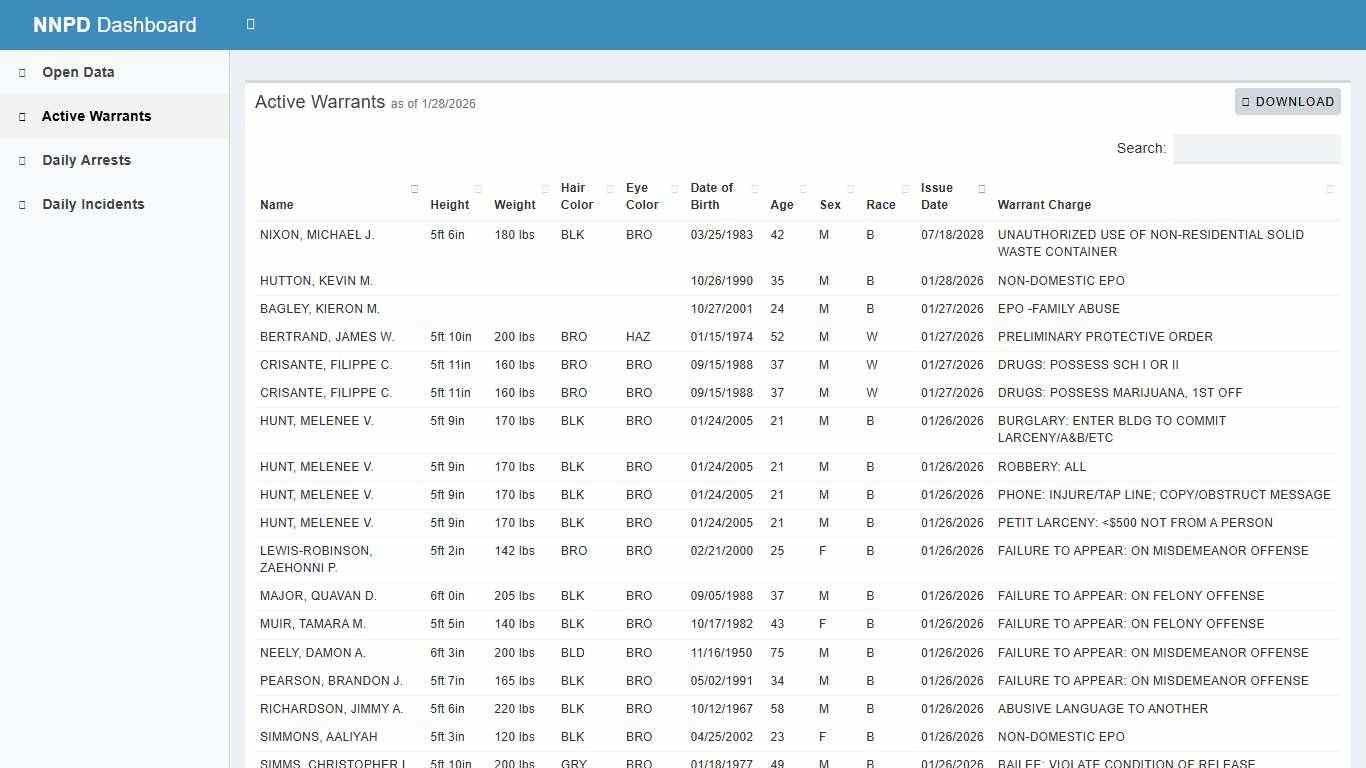Select Daily Arrests in the sidebar menu
Screen dimensions: 1366x768
point(86,160)
